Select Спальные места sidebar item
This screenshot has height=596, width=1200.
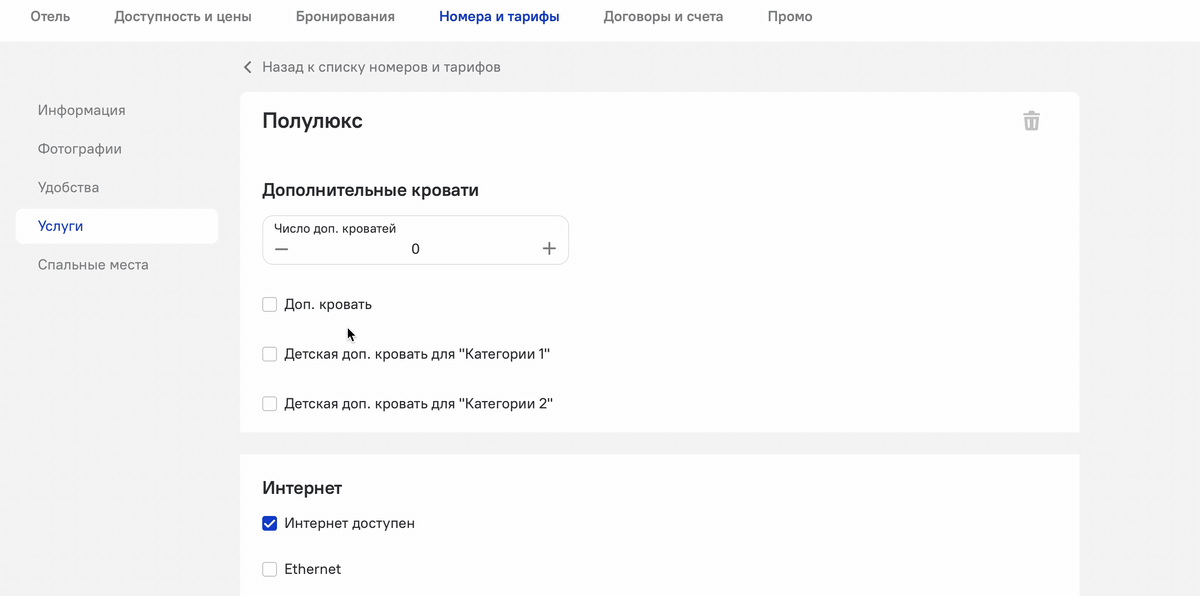pos(93,265)
